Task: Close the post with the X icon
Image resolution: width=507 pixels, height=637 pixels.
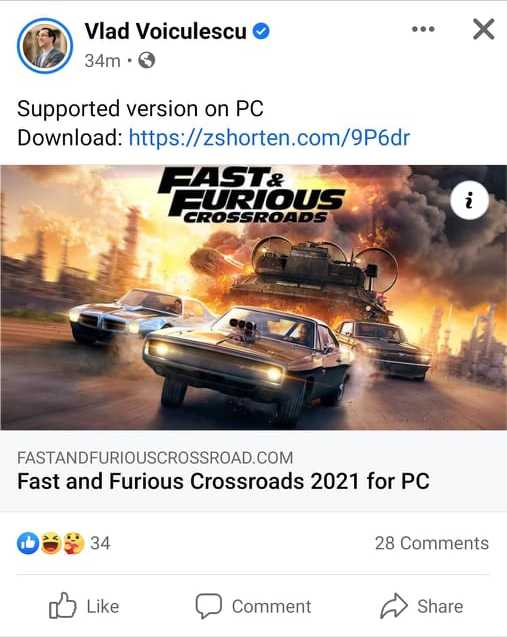Action: click(483, 29)
